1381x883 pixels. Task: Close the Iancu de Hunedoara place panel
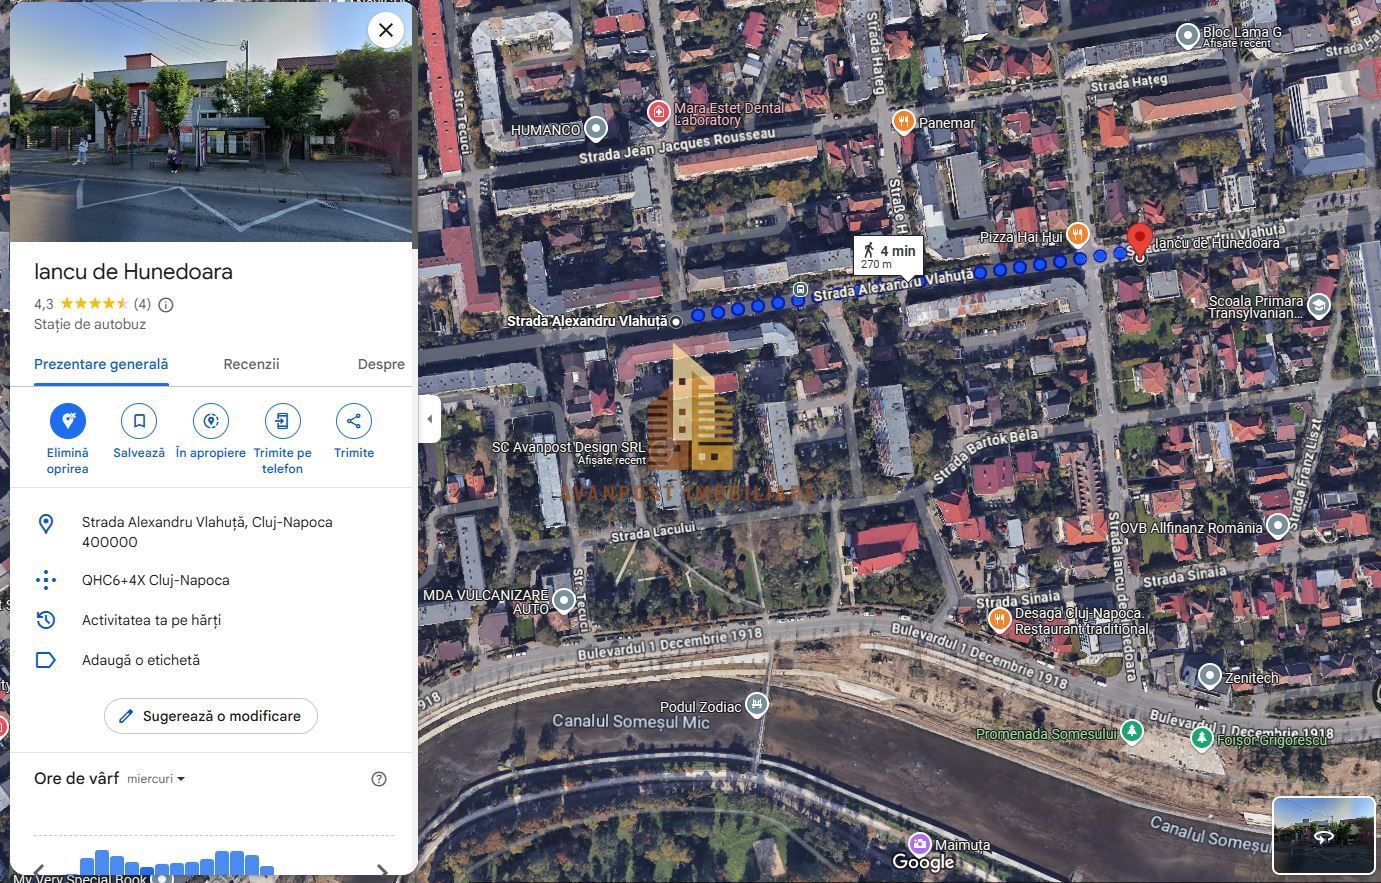click(386, 30)
